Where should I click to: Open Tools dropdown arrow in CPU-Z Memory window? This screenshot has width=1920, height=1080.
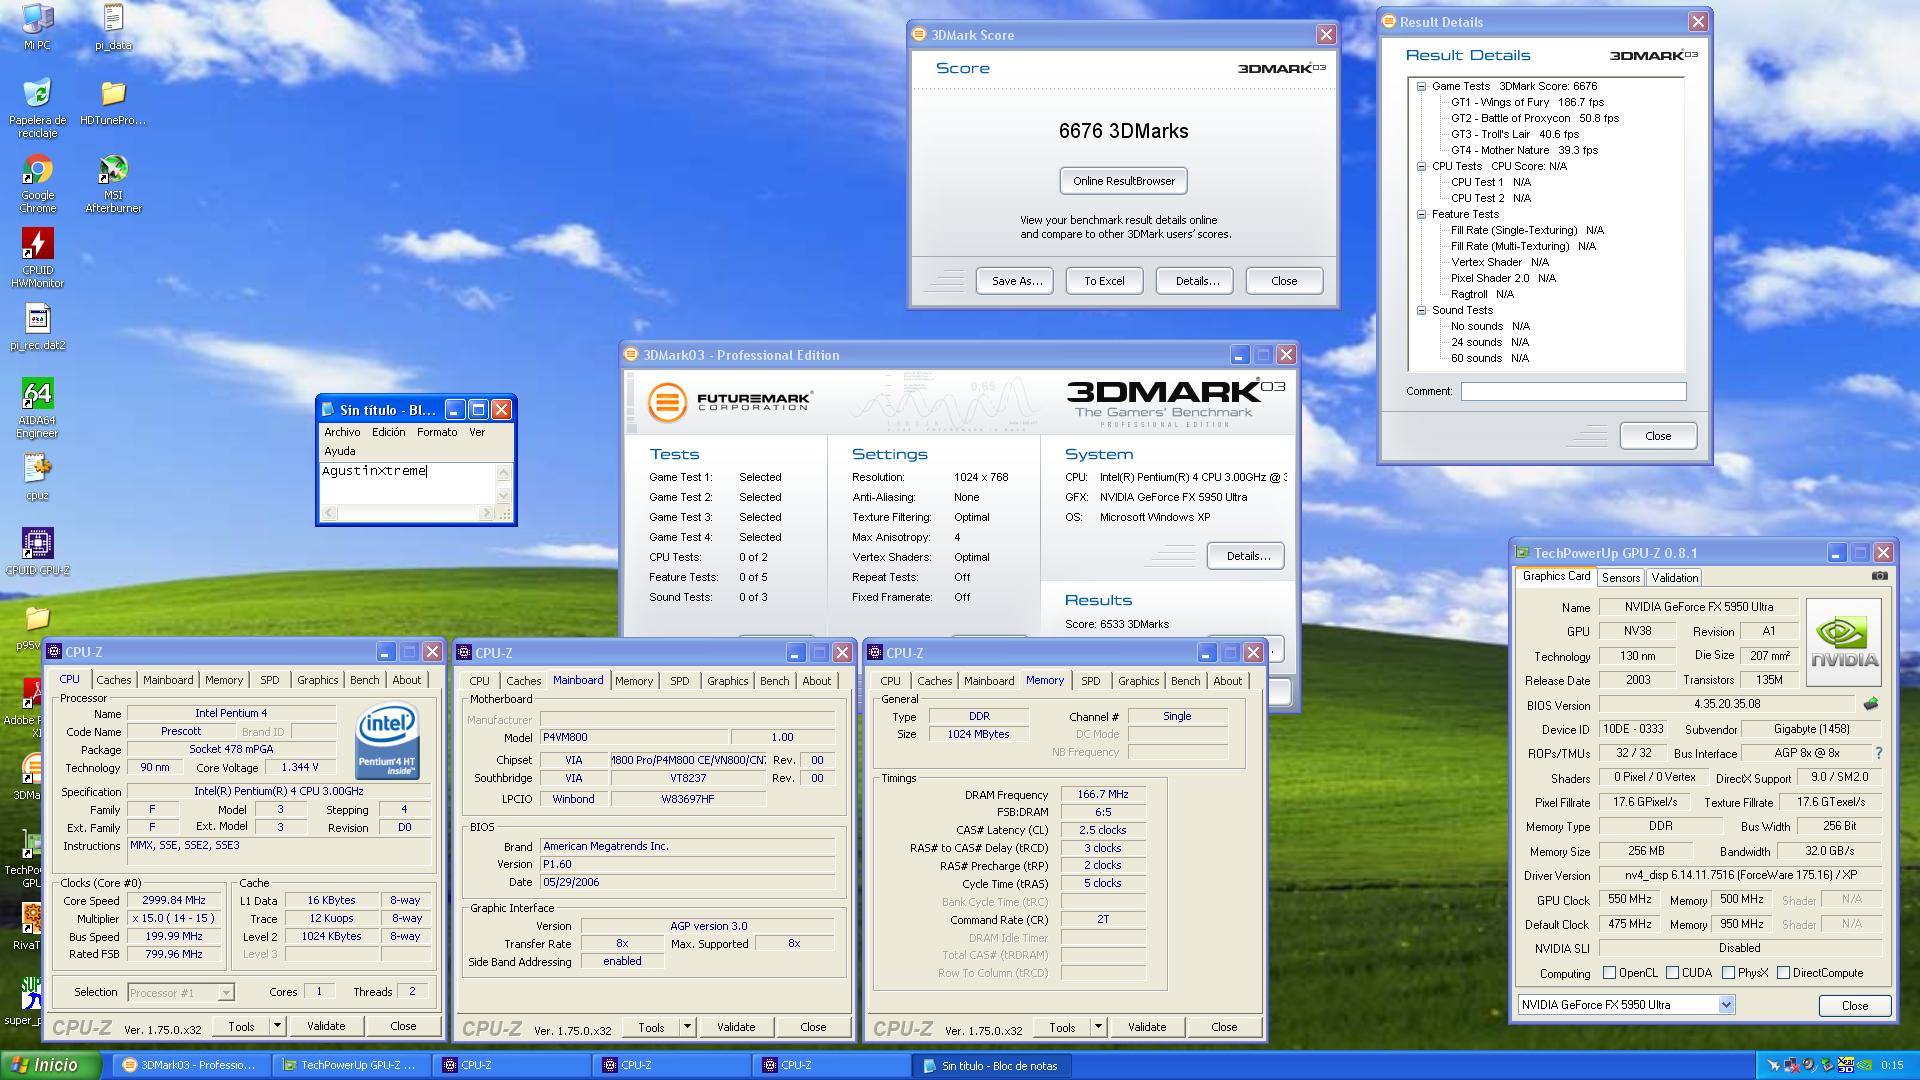click(x=1098, y=1027)
